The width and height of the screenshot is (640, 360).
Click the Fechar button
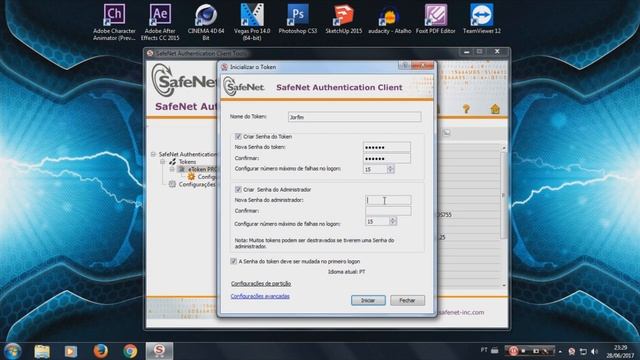407,300
